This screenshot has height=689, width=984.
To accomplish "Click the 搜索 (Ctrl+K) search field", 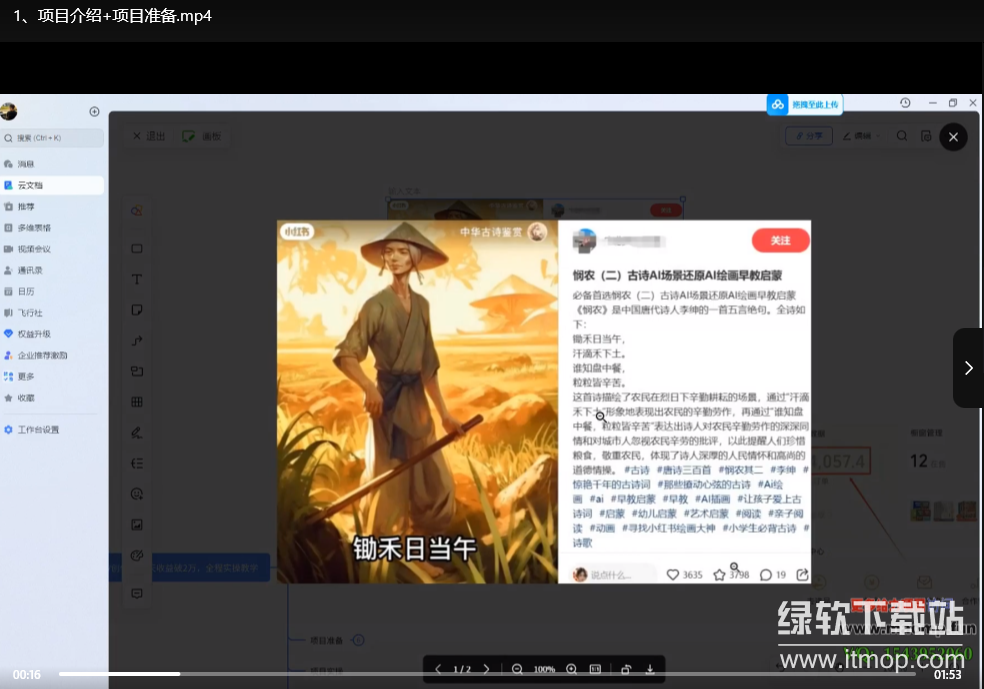I will coord(53,138).
